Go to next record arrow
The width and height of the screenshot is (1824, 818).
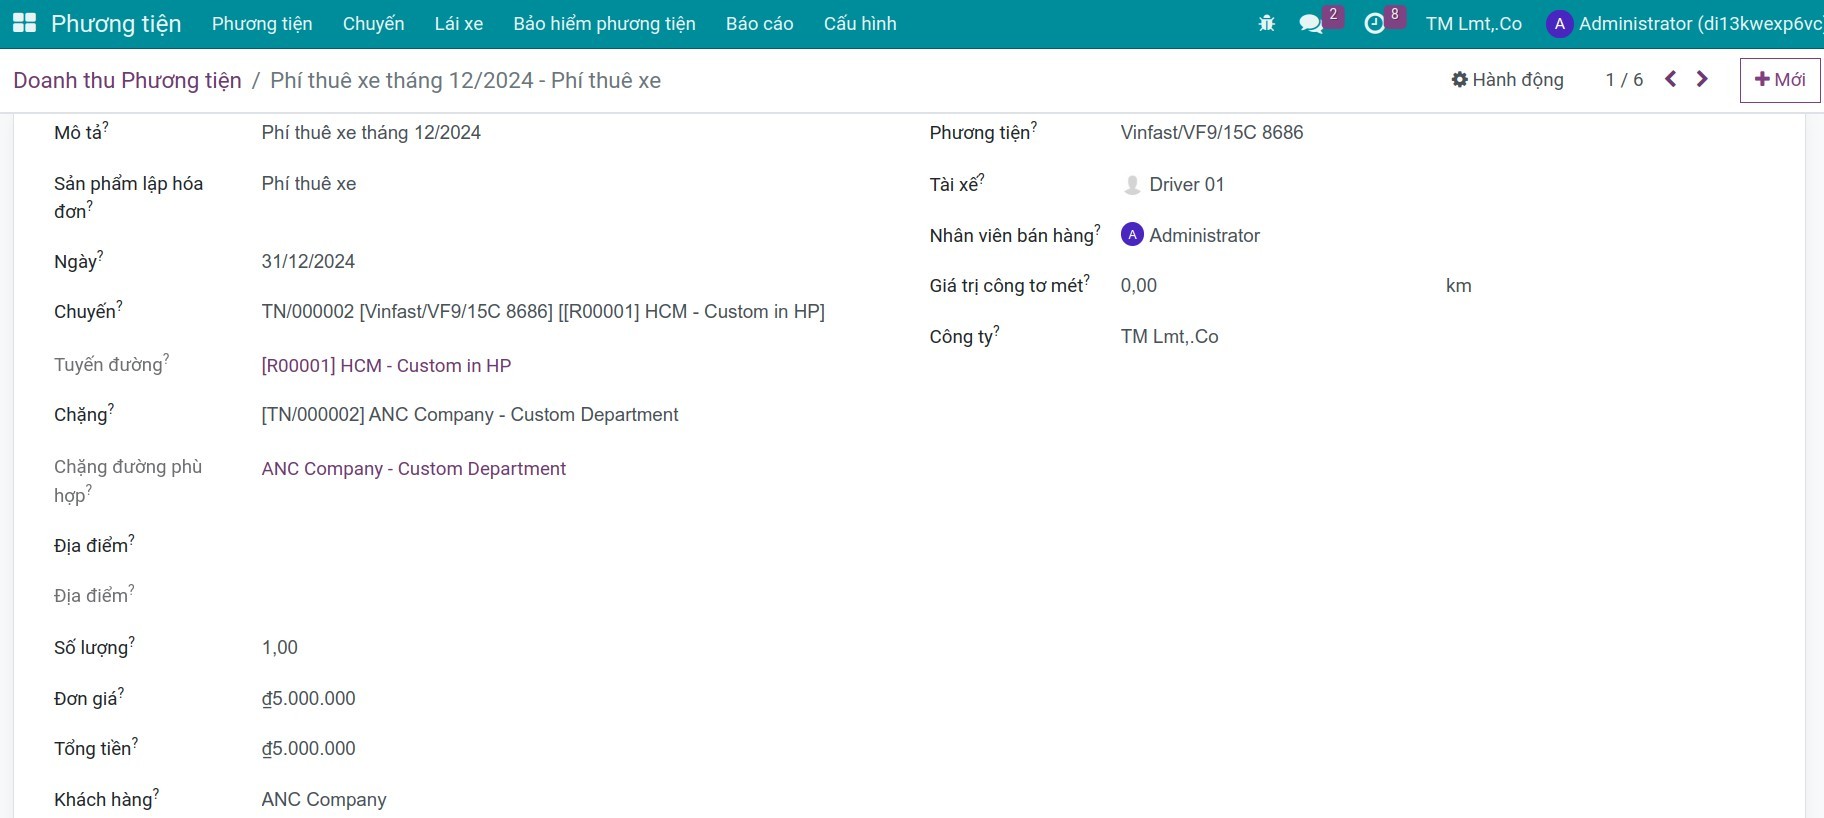coord(1702,79)
